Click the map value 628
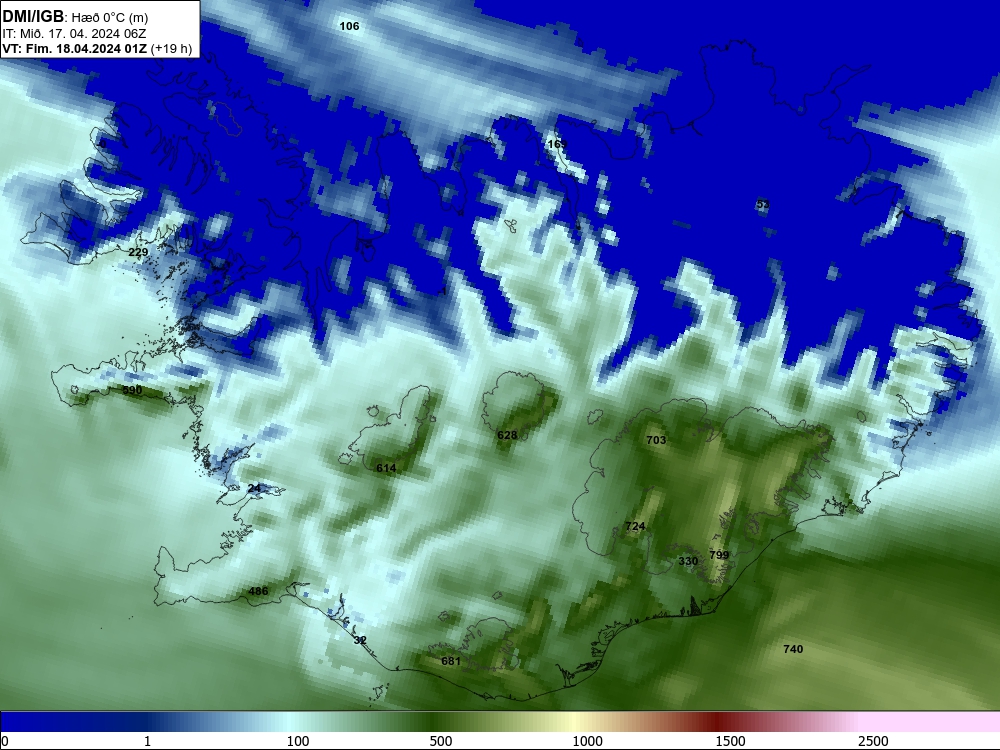This screenshot has height=750, width=1000. tap(507, 435)
